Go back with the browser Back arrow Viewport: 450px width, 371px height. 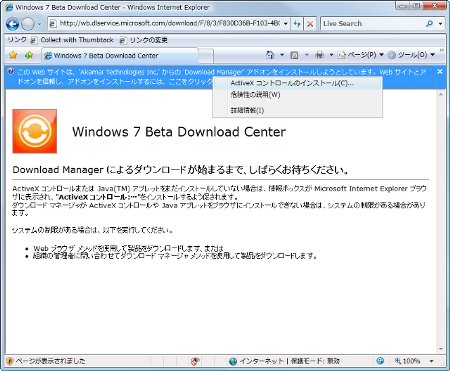[x=12, y=24]
